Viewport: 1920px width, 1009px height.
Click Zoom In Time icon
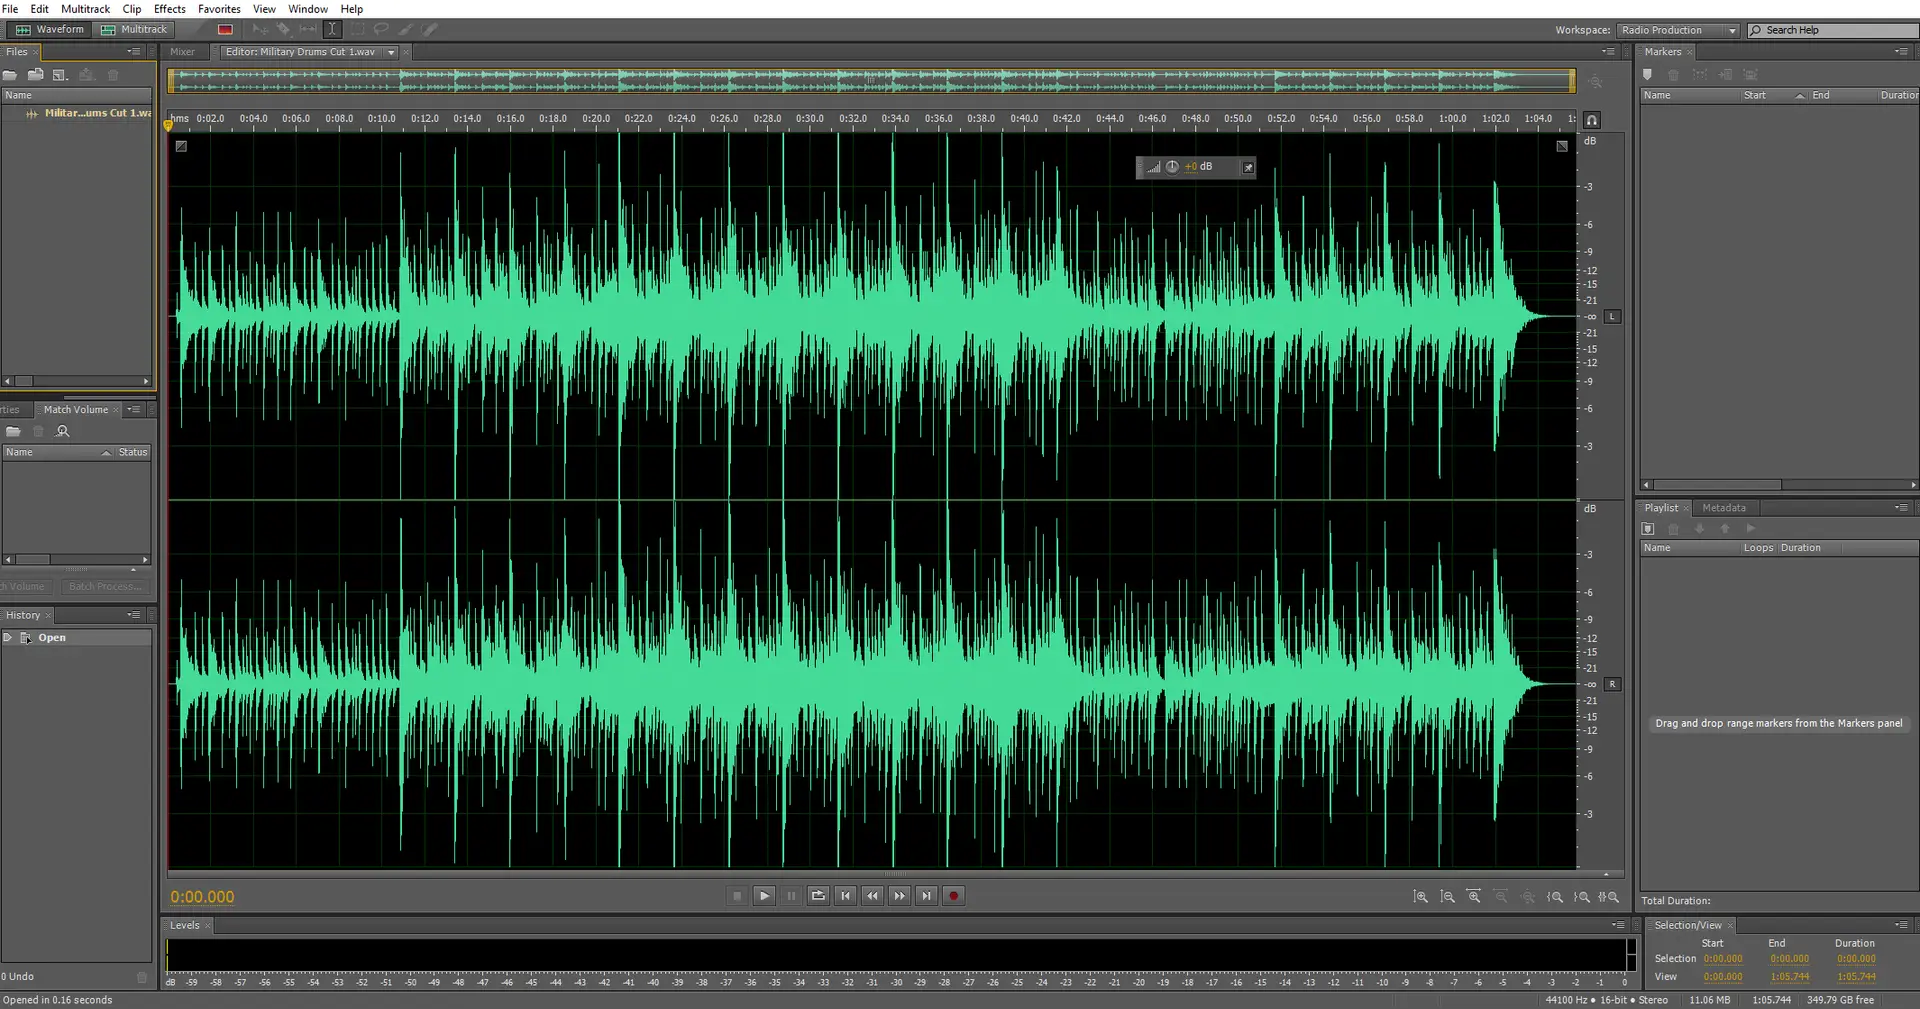tap(1474, 897)
